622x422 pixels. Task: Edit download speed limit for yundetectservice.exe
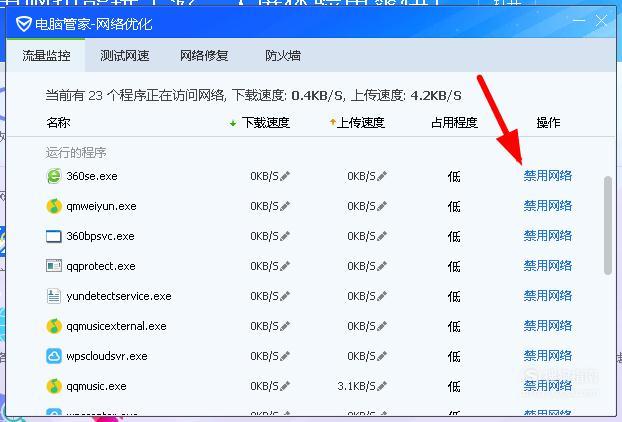click(285, 296)
